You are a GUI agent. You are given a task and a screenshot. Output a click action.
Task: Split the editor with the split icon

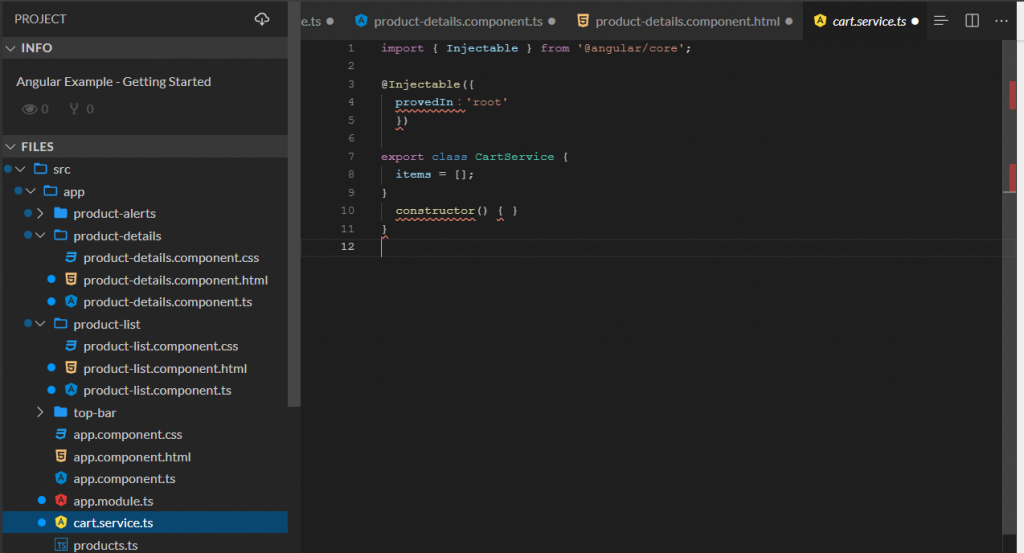tap(972, 21)
